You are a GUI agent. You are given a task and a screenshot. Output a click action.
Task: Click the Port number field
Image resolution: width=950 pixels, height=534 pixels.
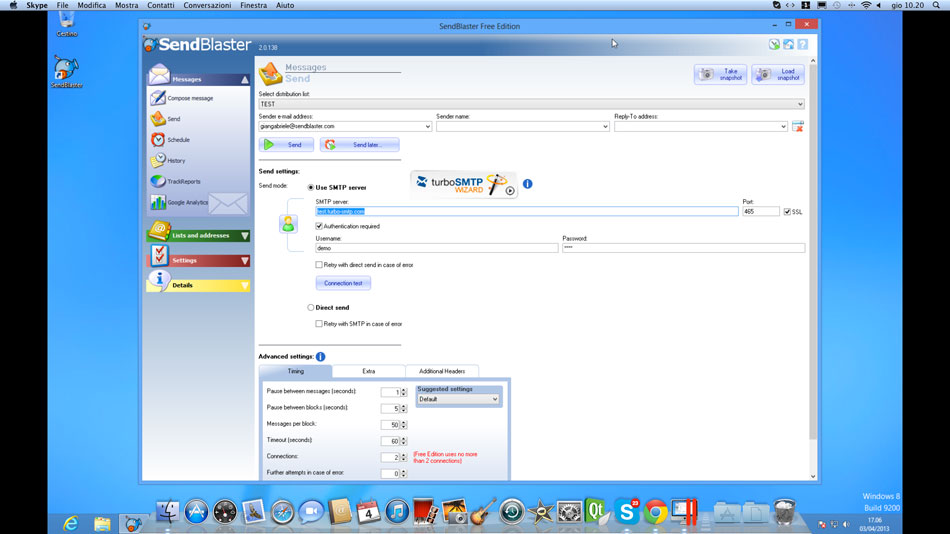(761, 212)
